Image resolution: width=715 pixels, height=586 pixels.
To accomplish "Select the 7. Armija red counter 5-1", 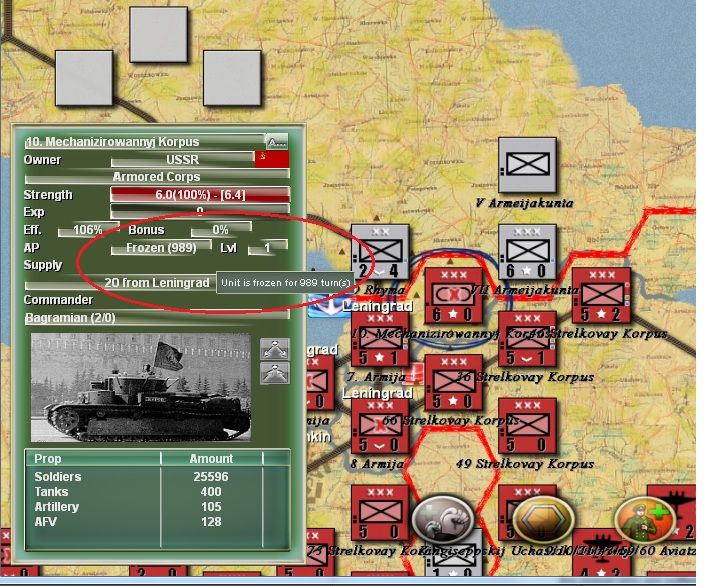I will click(x=379, y=339).
